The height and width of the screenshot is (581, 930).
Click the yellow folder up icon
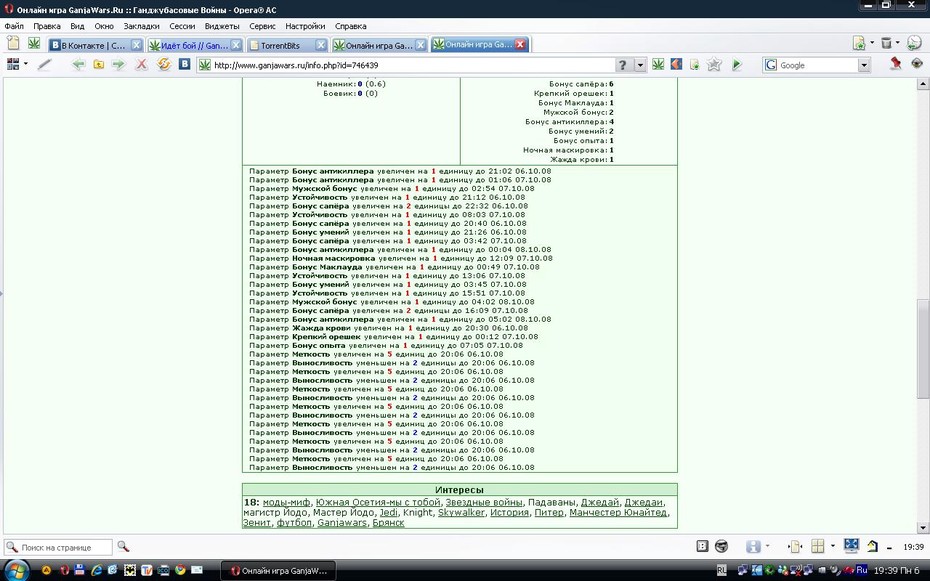[x=98, y=65]
